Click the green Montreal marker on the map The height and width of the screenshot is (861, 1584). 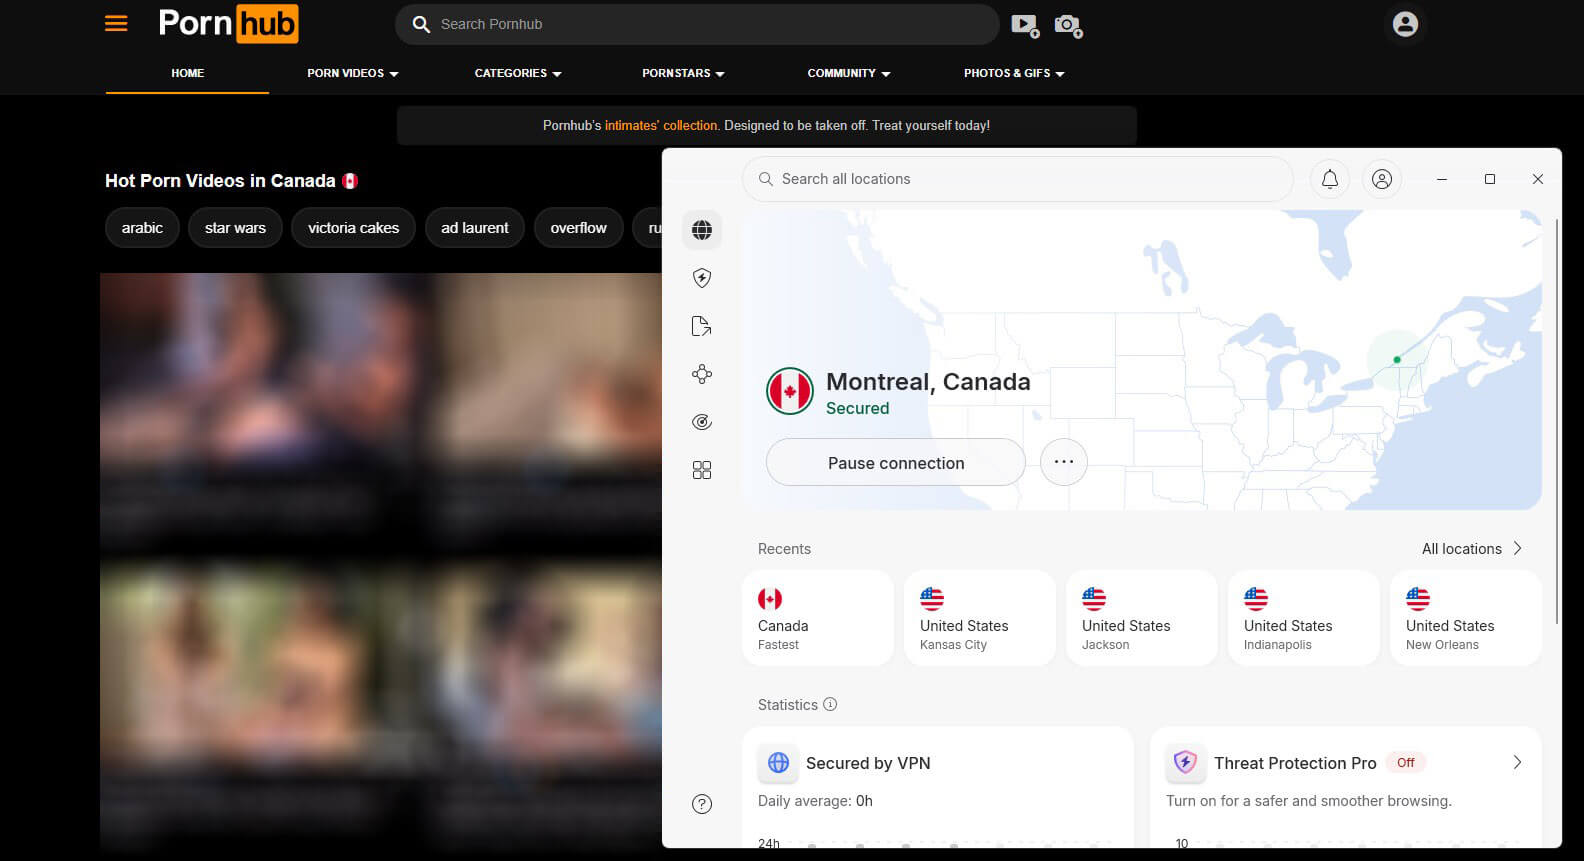point(1397,359)
